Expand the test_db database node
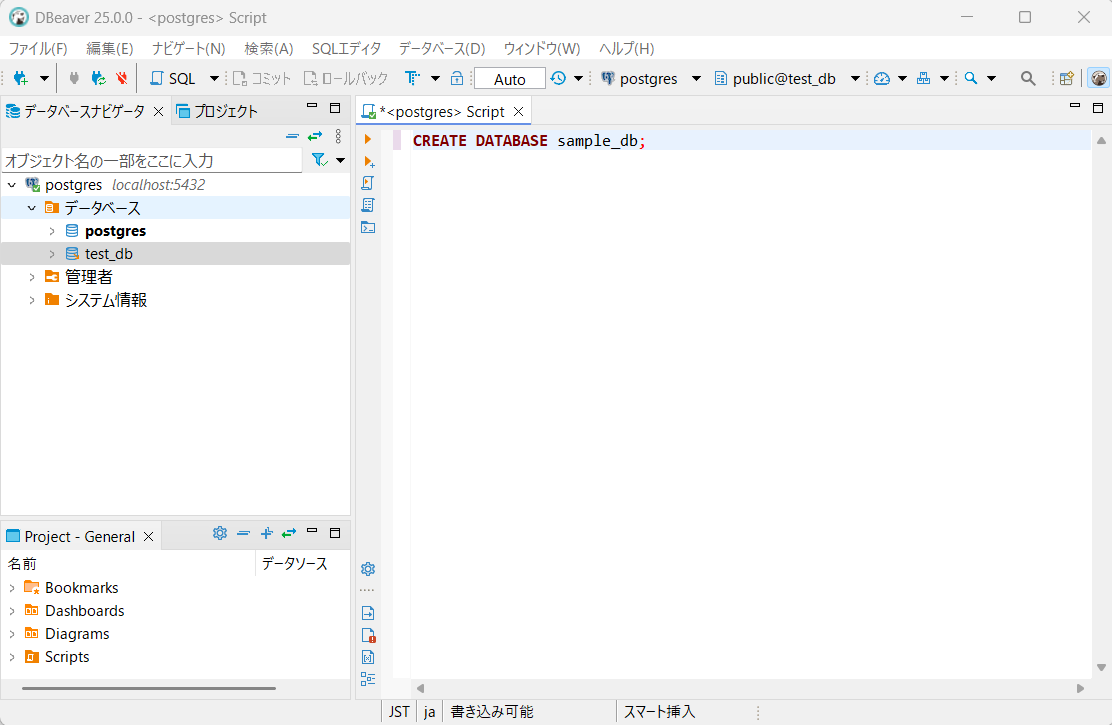This screenshot has width=1112, height=725. click(52, 254)
